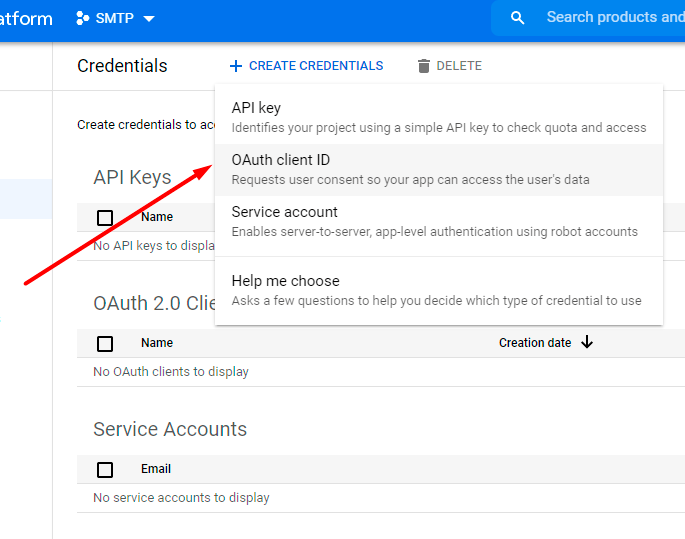Click the OAuth clients Name column header
Image resolution: width=685 pixels, height=539 pixels.
157,343
